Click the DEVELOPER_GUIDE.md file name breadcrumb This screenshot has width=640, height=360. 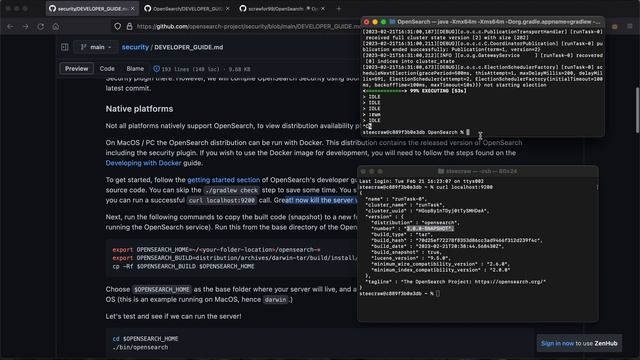(x=189, y=47)
